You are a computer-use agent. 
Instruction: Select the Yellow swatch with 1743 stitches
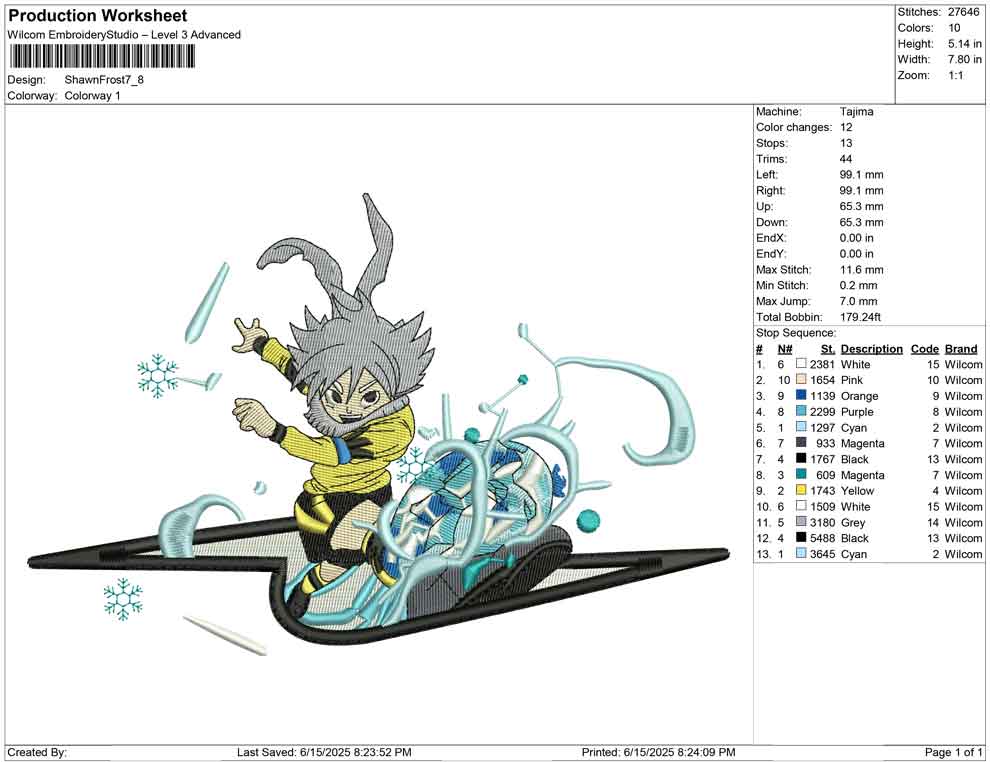801,490
